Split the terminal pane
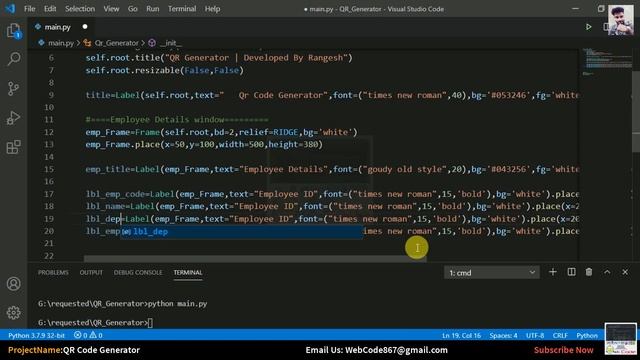 coord(571,272)
